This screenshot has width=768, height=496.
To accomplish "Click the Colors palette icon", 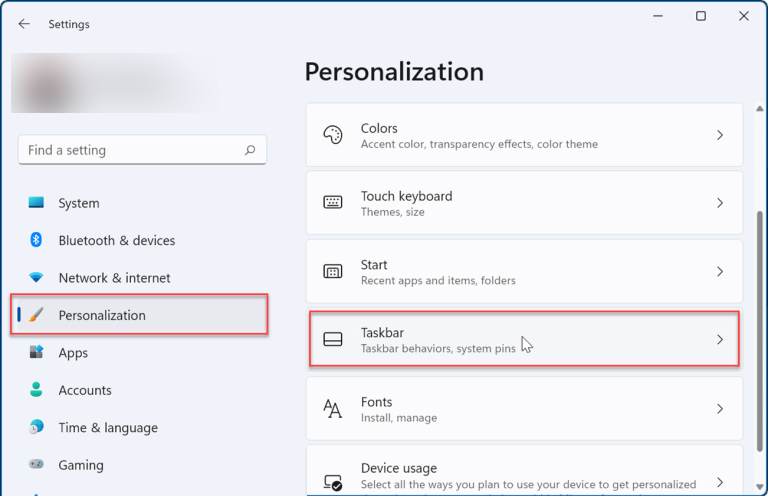I will pyautogui.click(x=333, y=135).
